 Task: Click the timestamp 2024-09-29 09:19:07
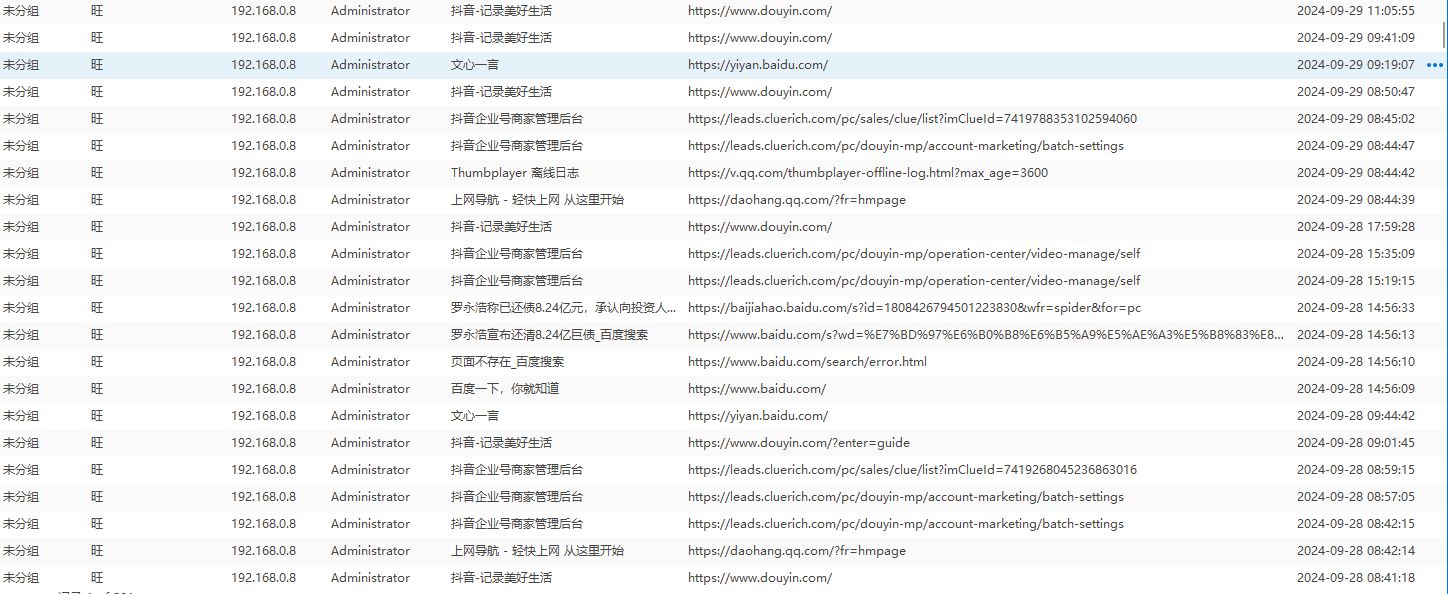1355,65
